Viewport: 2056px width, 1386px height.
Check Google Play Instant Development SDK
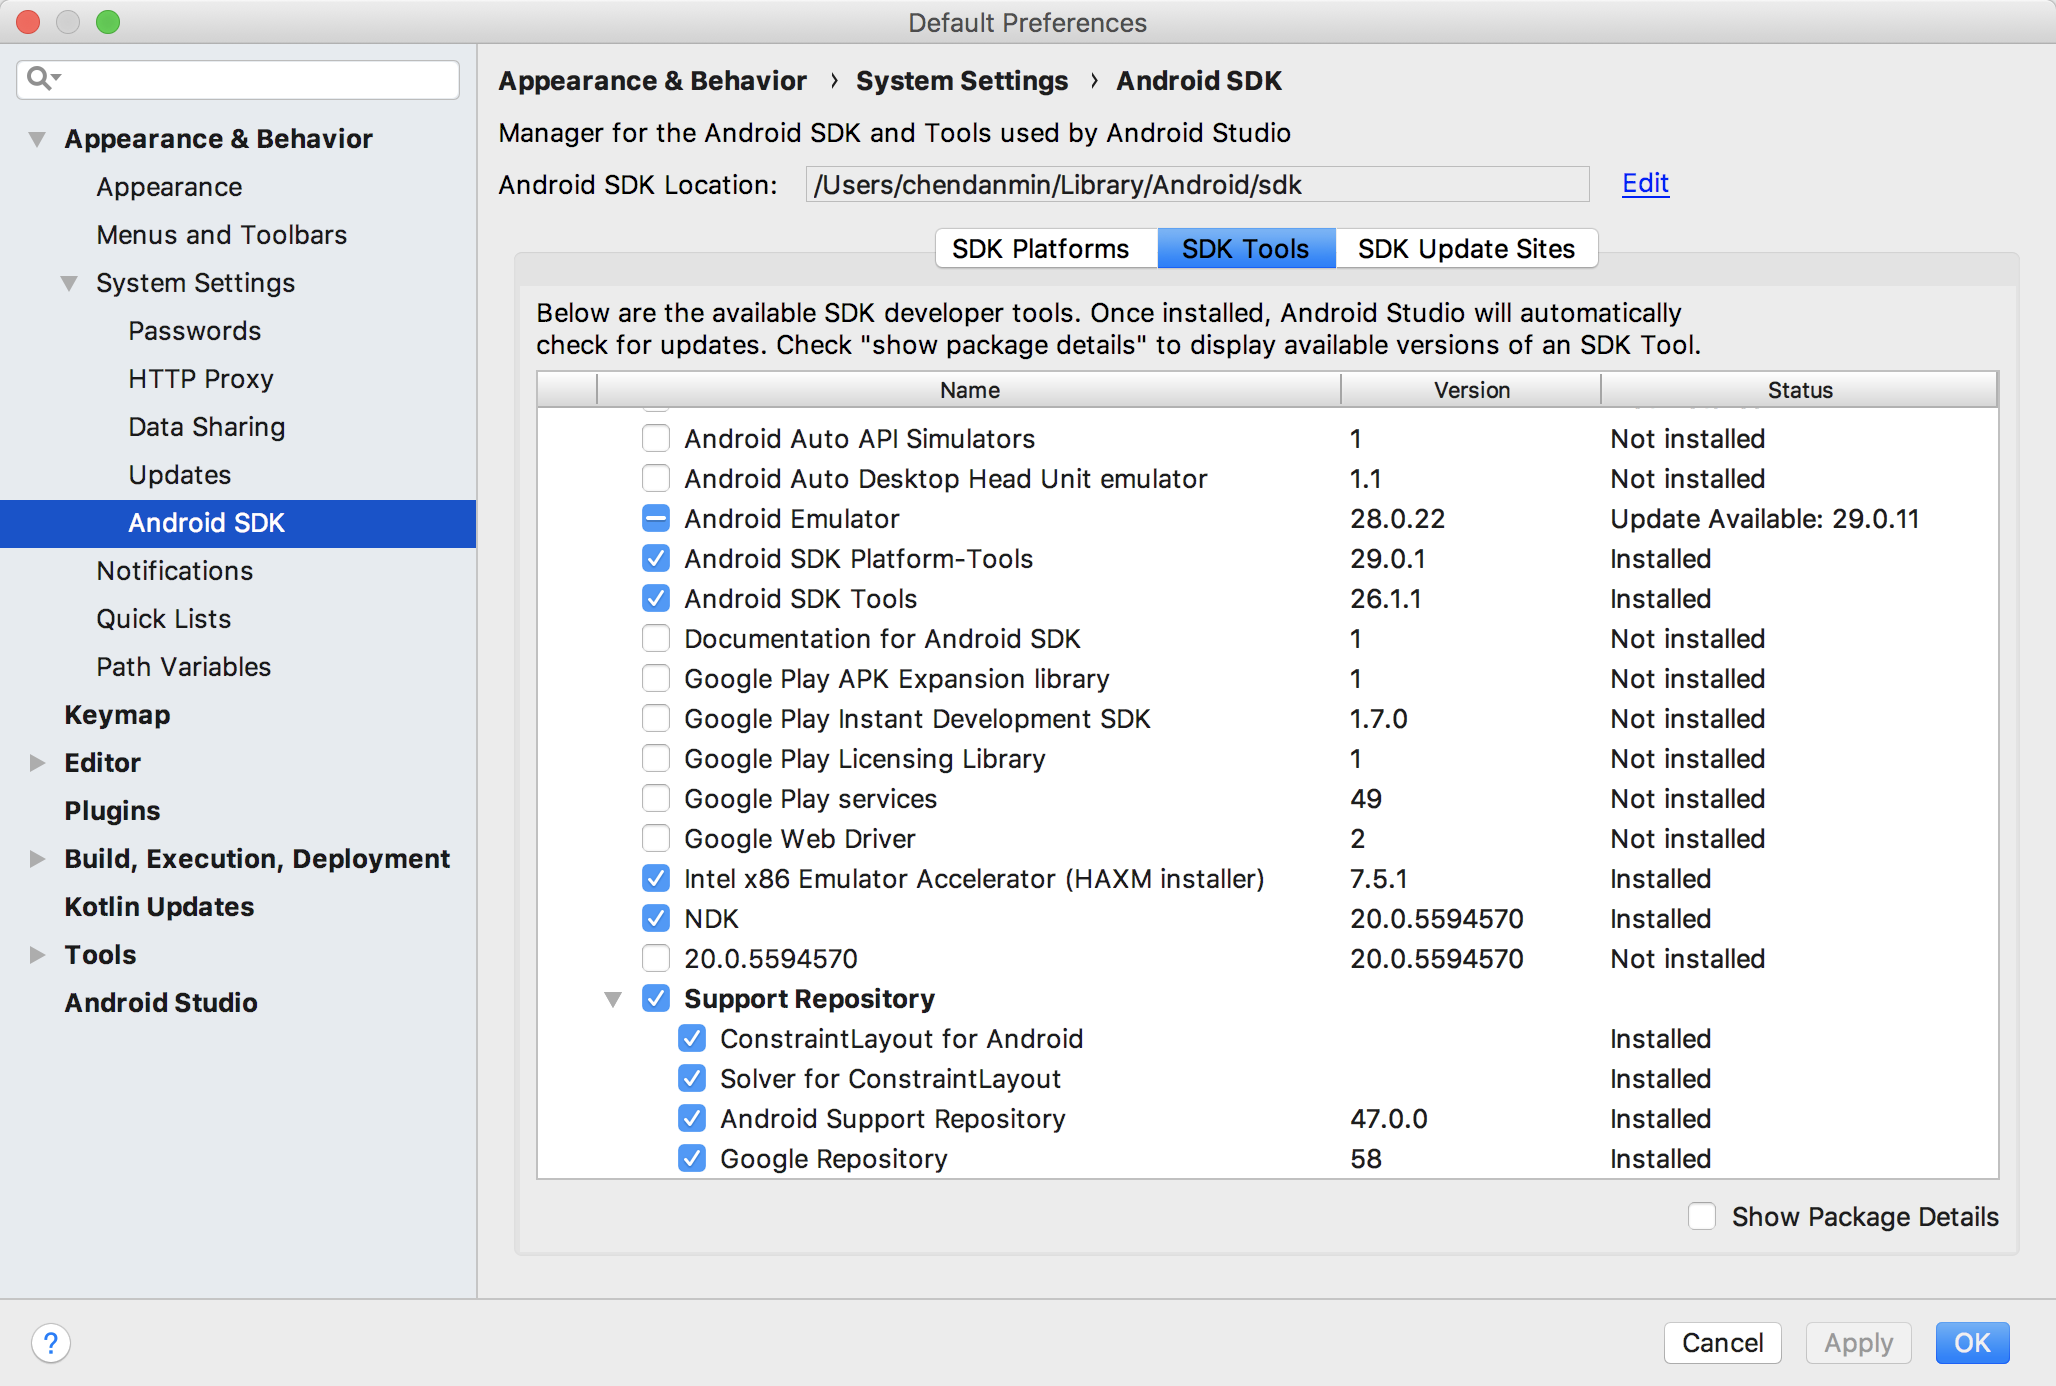[656, 719]
